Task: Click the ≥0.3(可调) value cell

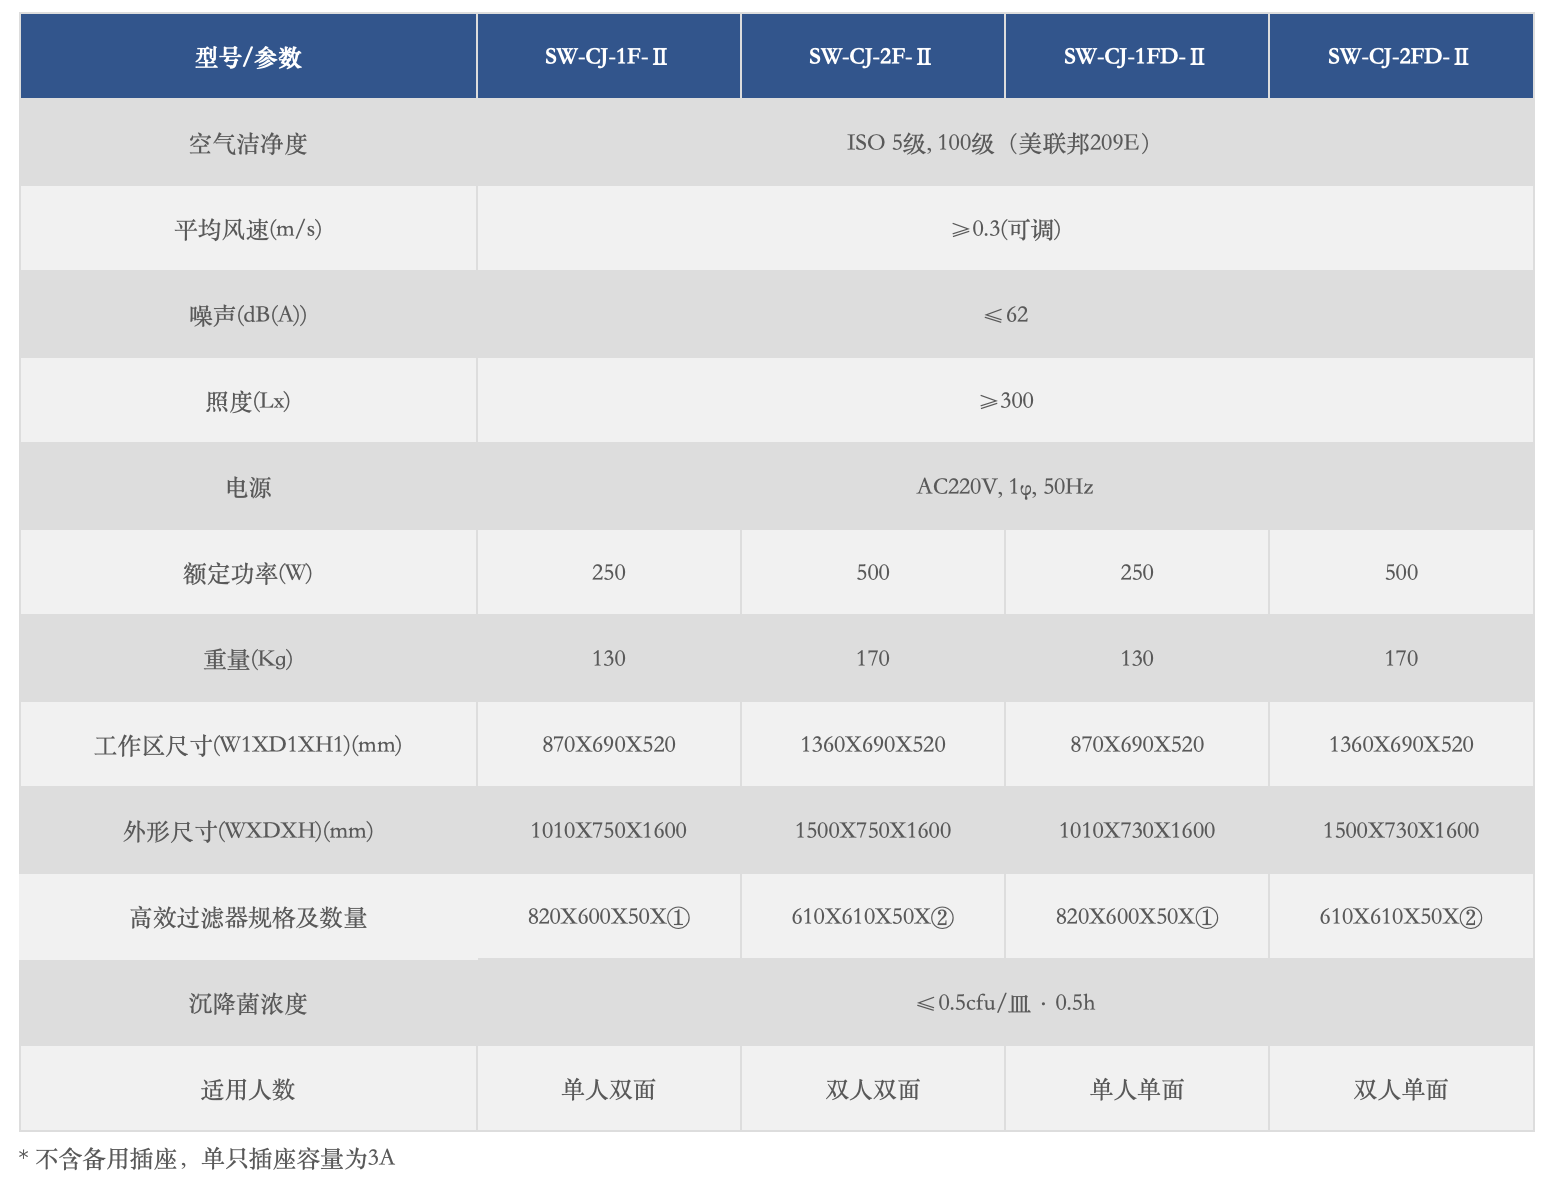Action: point(1004,229)
